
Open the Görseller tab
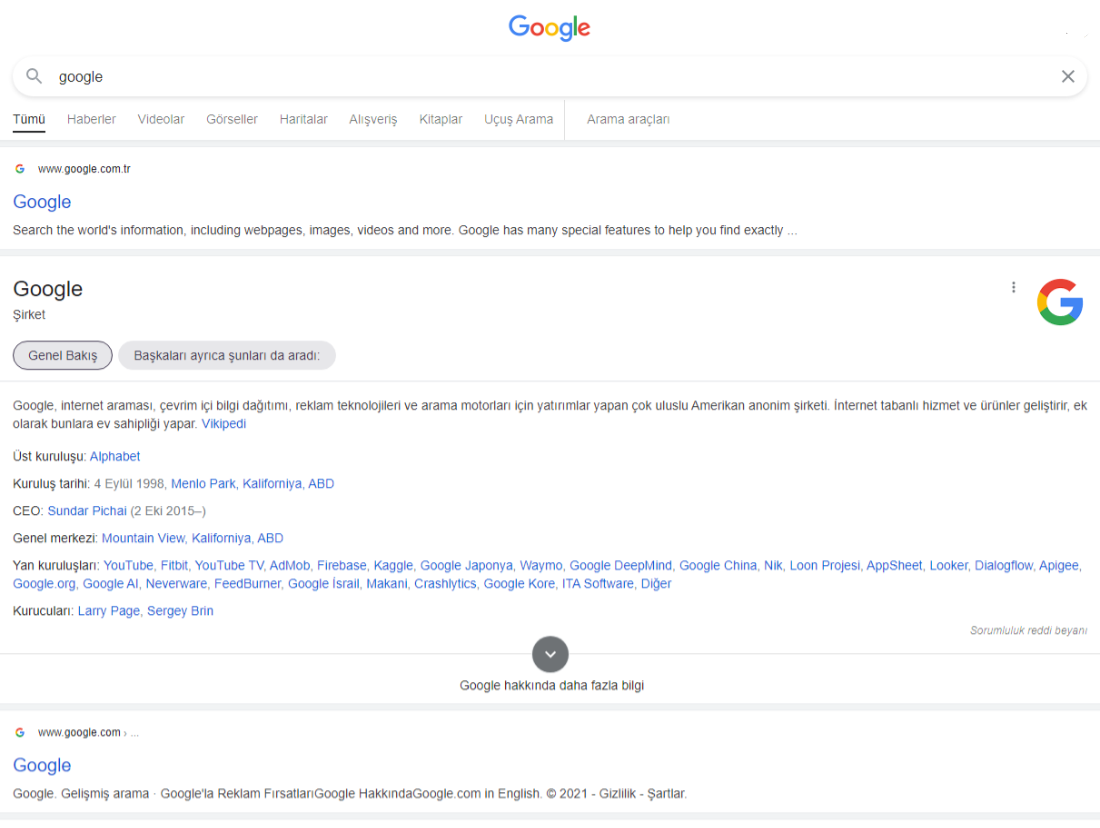(x=232, y=119)
